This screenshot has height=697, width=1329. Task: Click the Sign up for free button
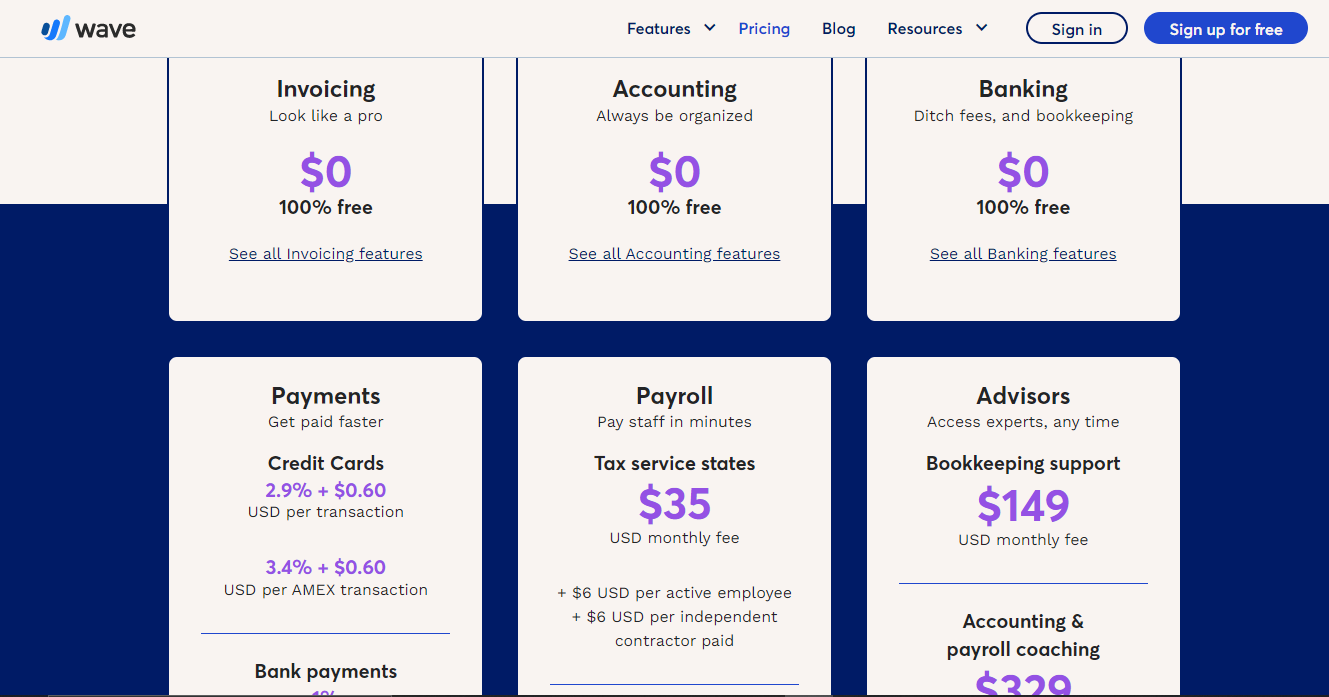1225,29
